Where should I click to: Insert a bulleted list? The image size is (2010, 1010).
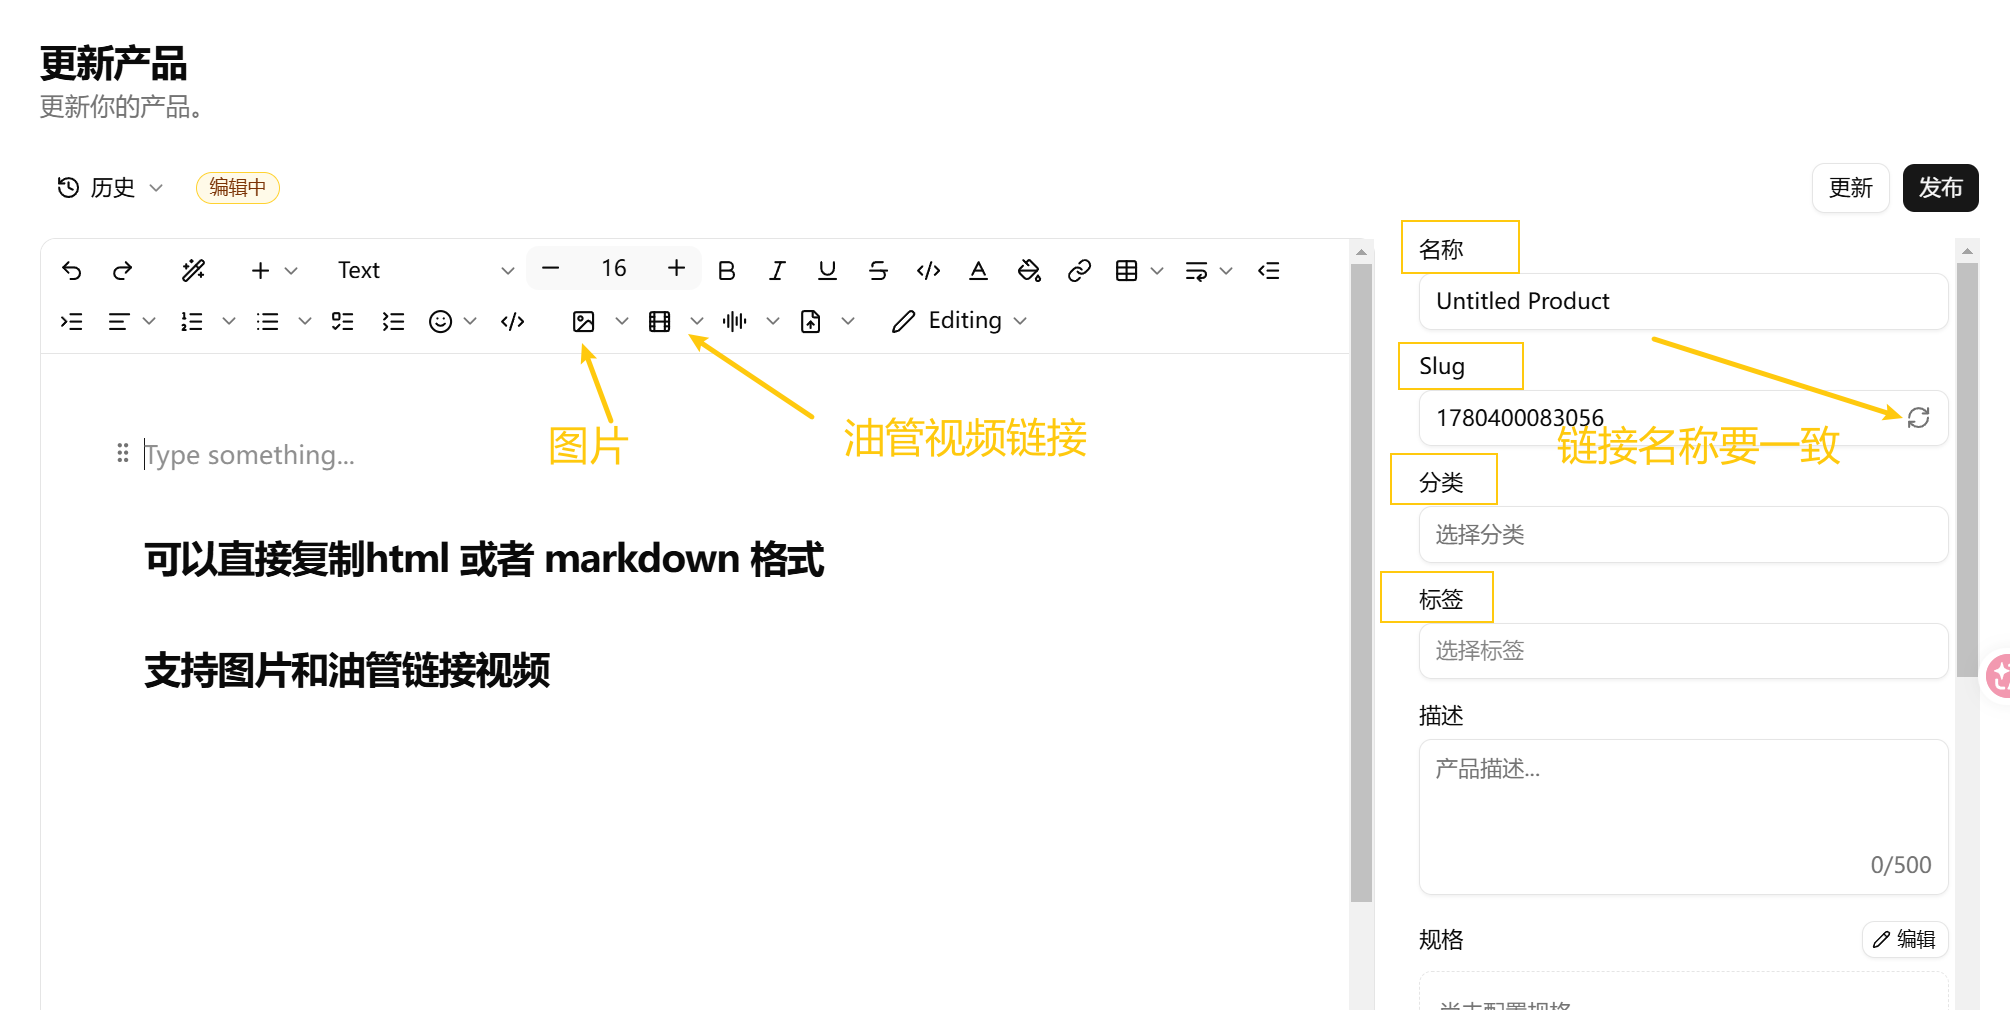coord(267,321)
